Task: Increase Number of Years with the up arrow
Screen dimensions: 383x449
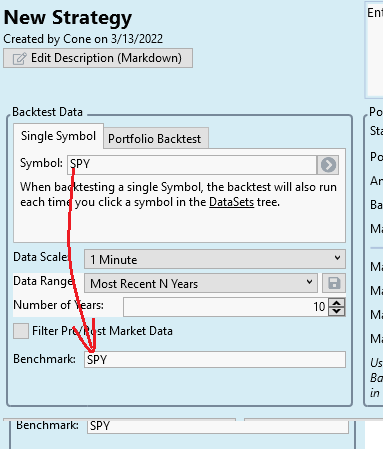Action: (337, 303)
